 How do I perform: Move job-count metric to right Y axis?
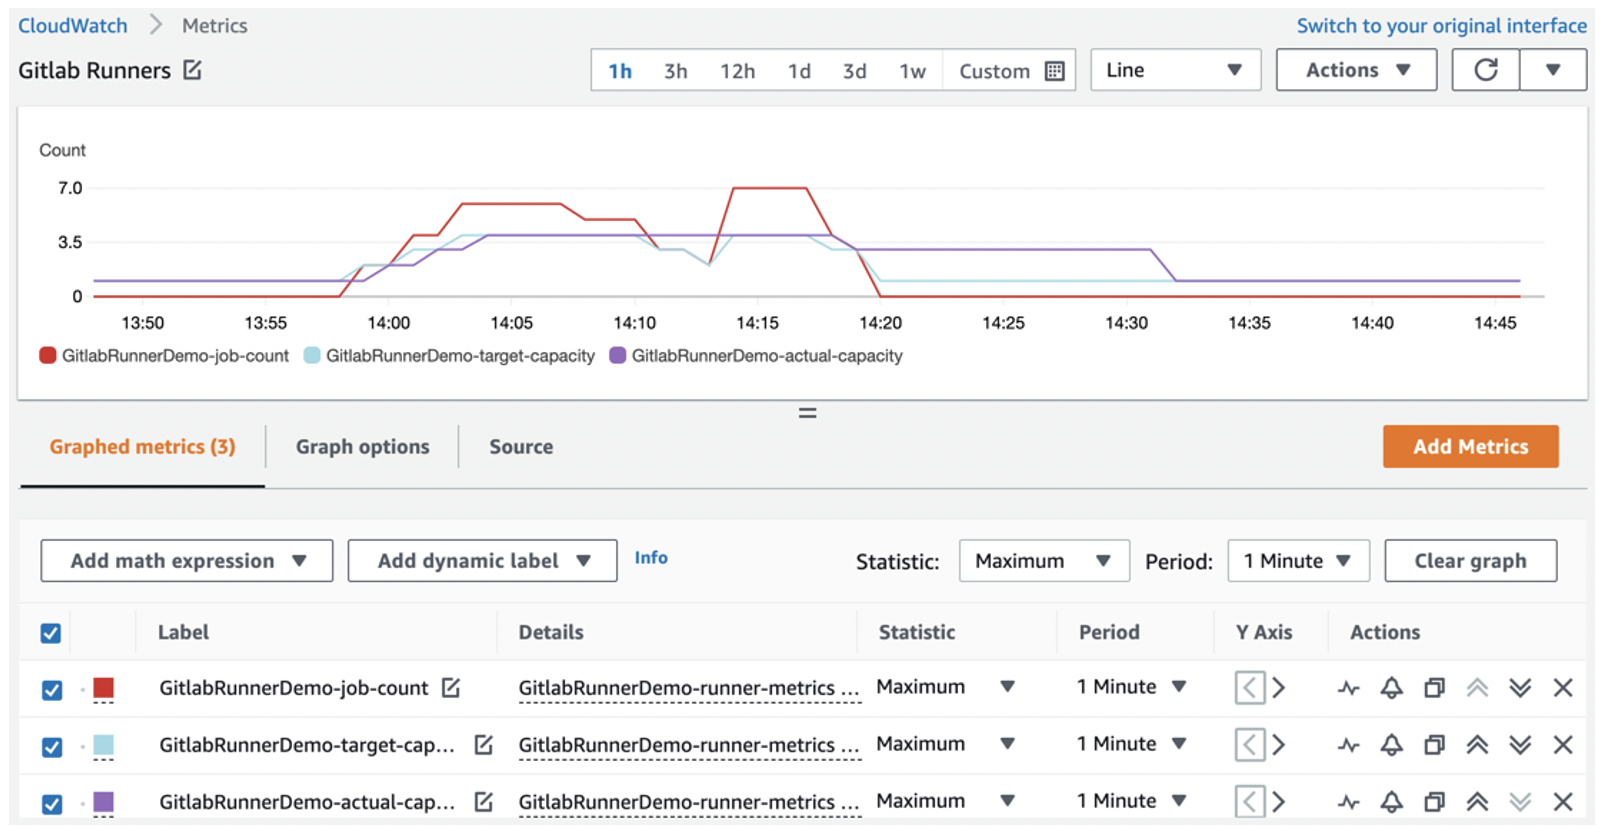[1279, 688]
